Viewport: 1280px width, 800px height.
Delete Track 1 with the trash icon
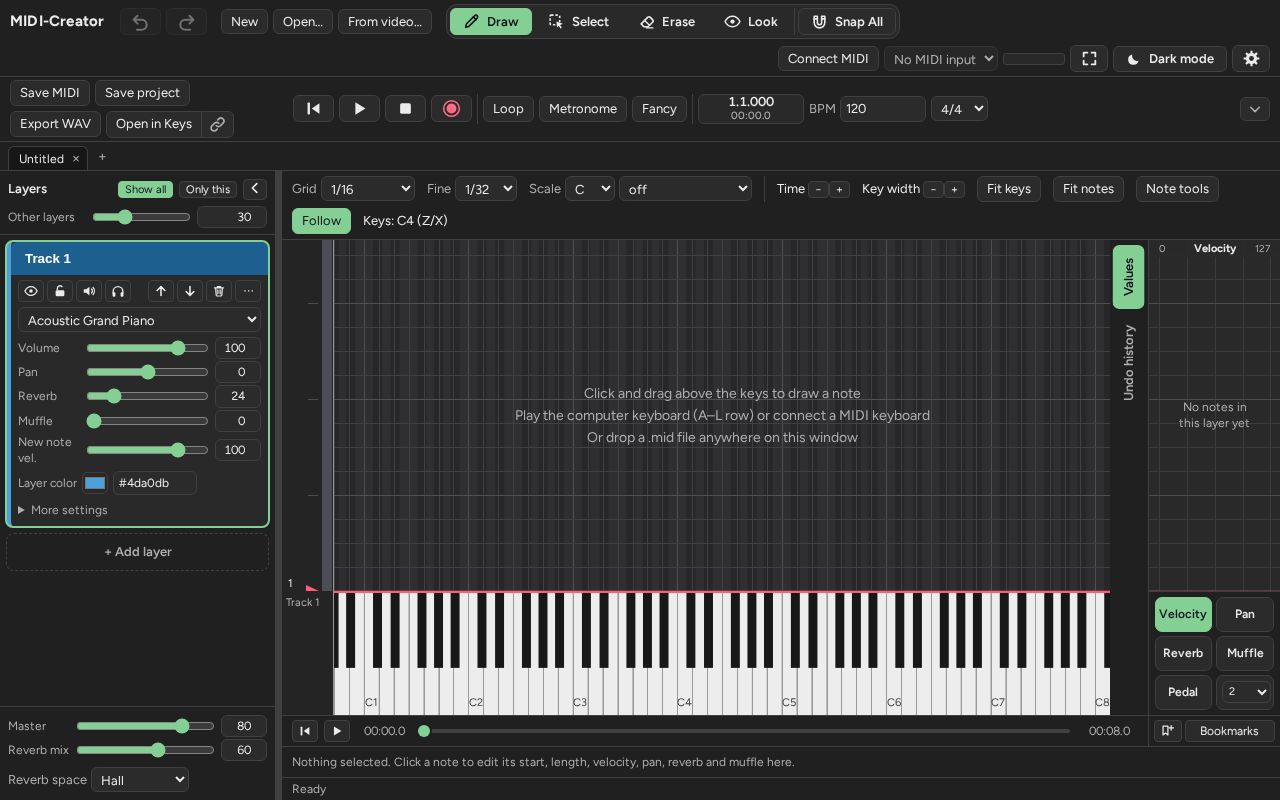click(219, 291)
